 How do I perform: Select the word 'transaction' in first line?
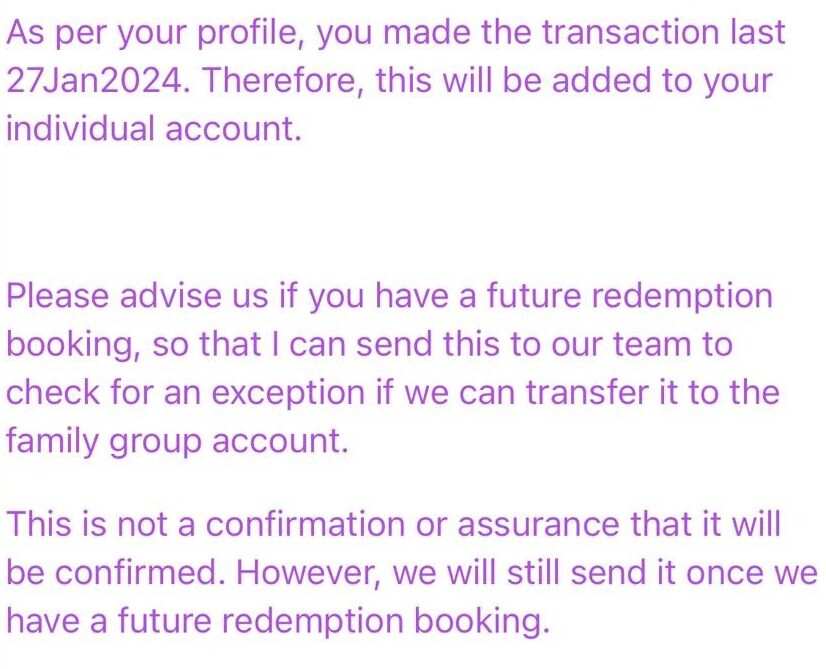(x=631, y=33)
